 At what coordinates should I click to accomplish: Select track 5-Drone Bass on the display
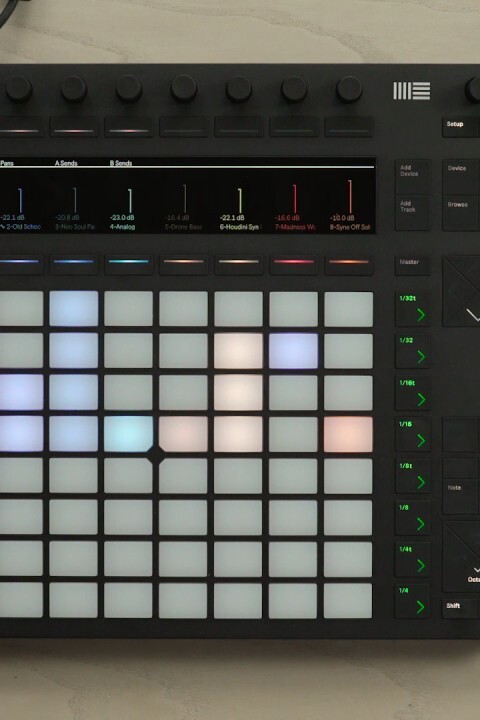(183, 227)
